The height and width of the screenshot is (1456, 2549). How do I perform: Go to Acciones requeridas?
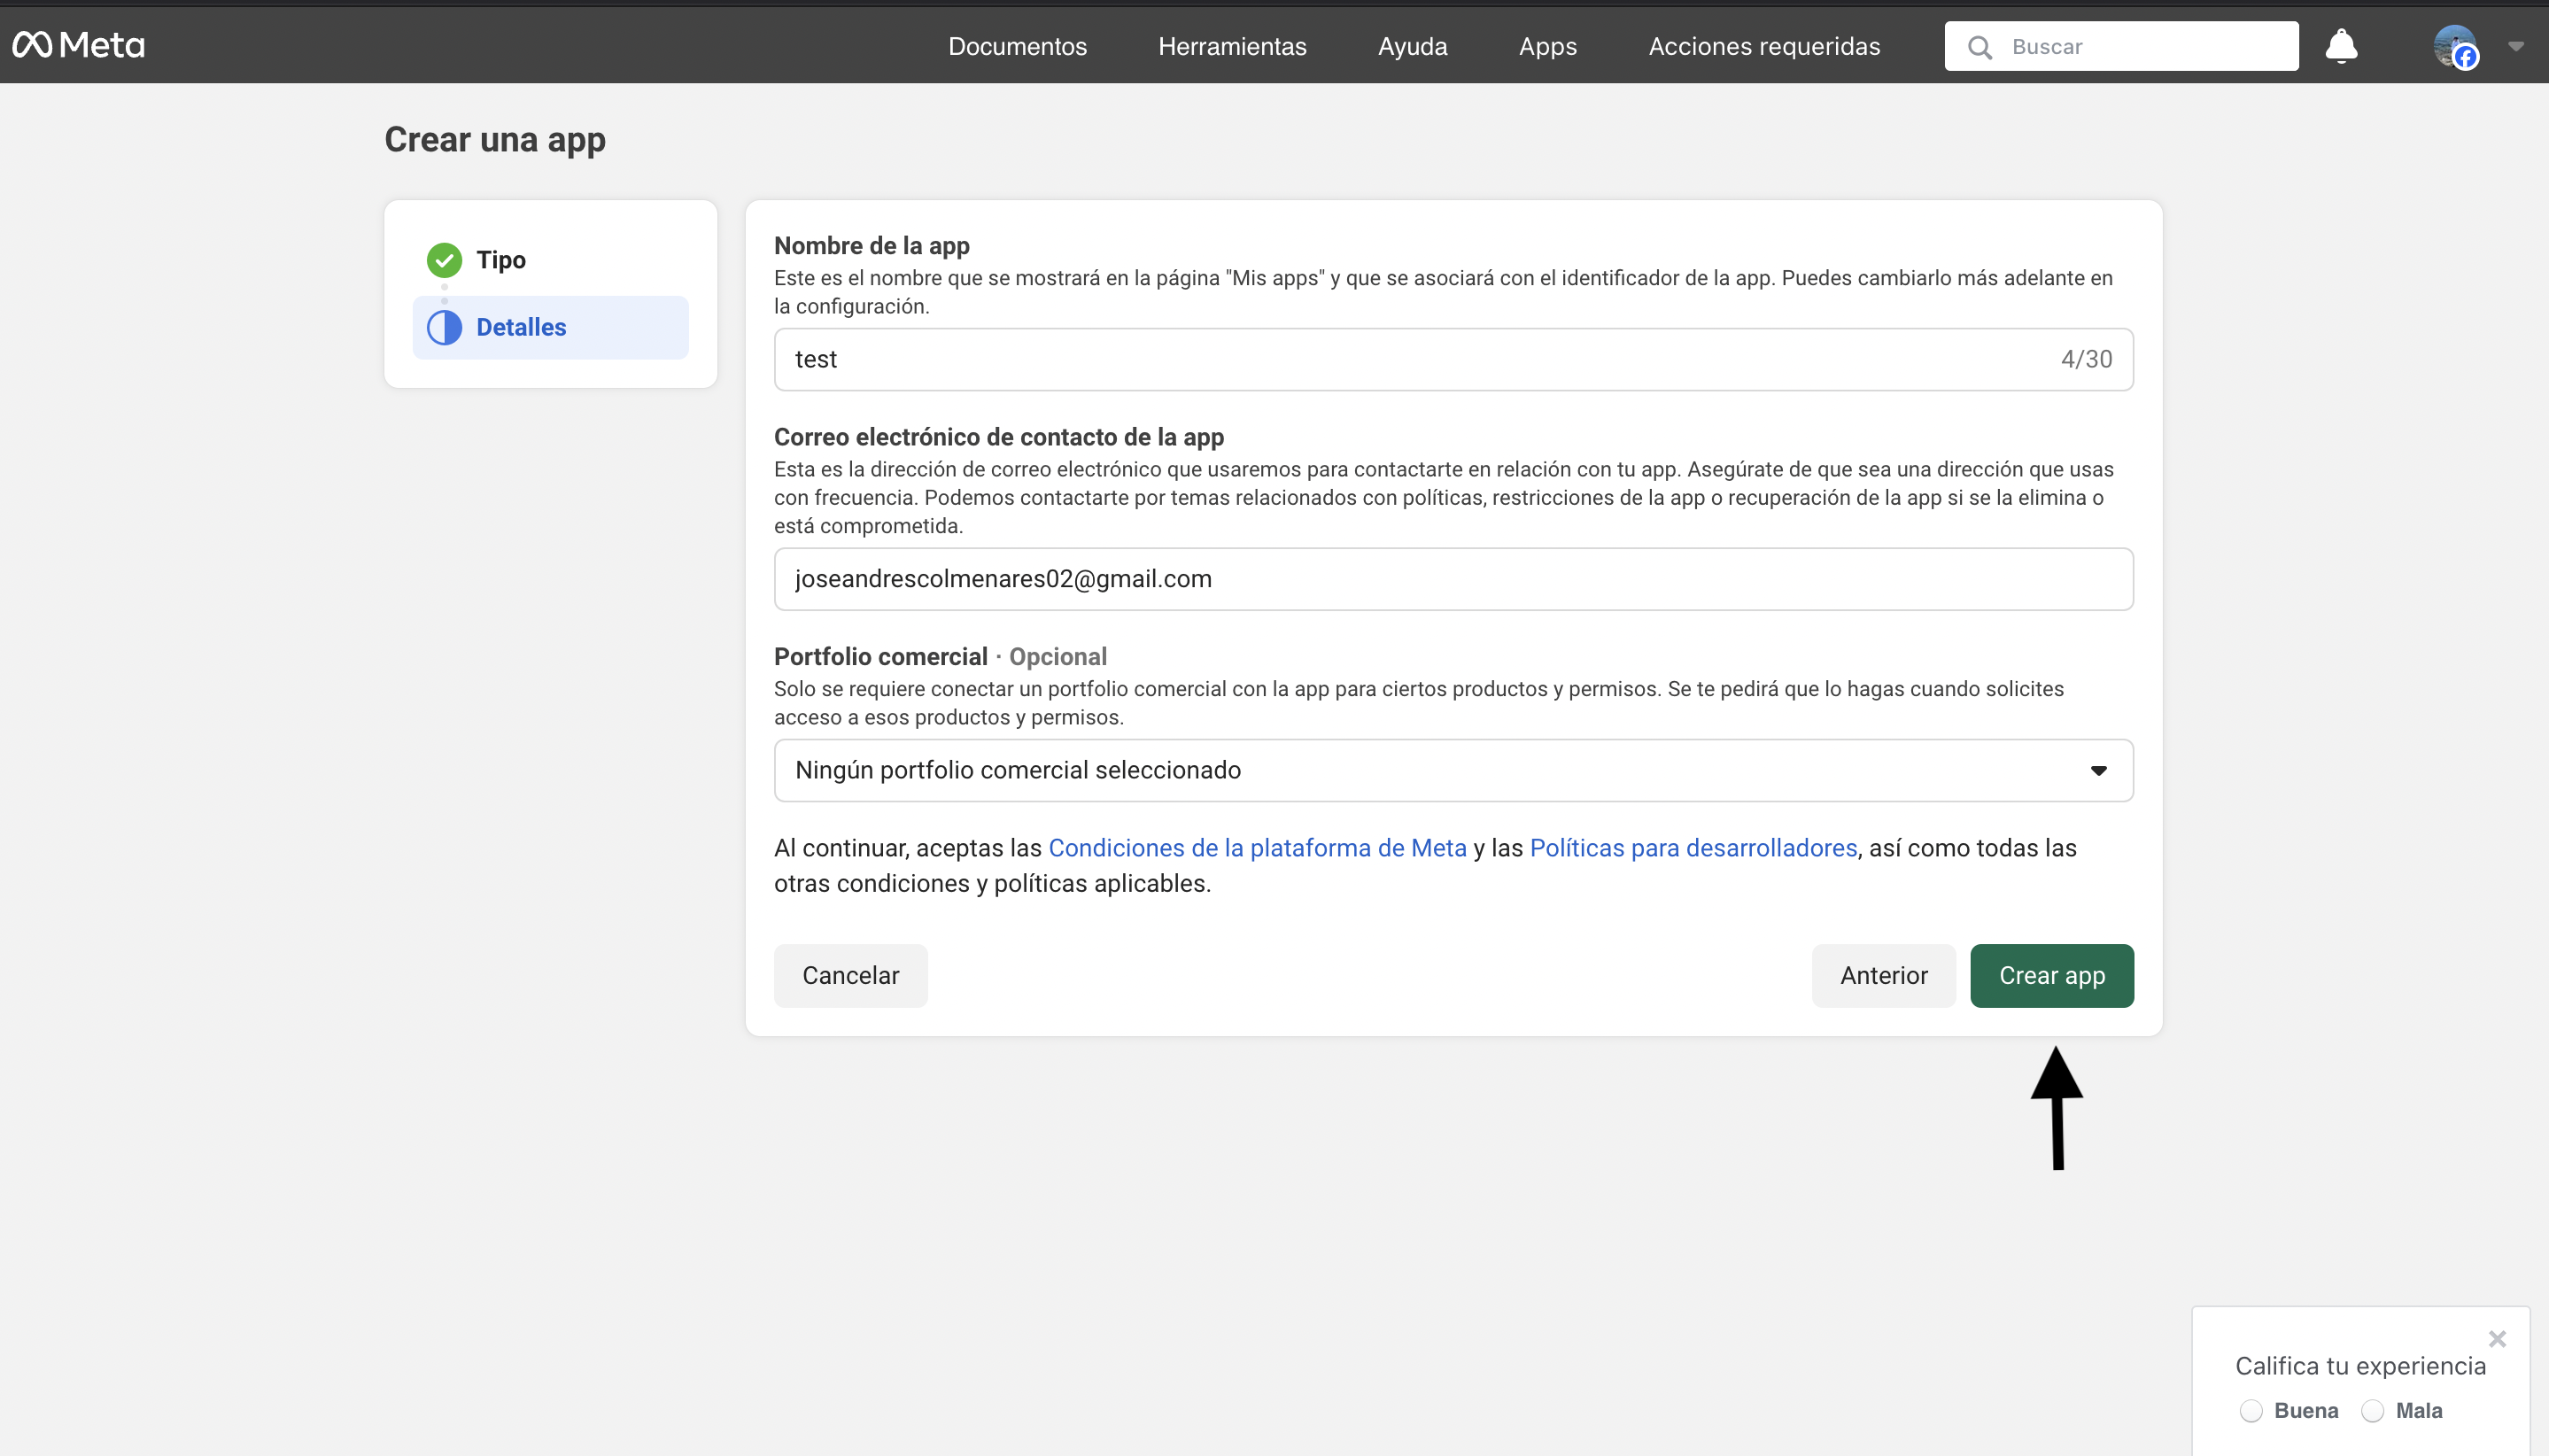(1764, 46)
